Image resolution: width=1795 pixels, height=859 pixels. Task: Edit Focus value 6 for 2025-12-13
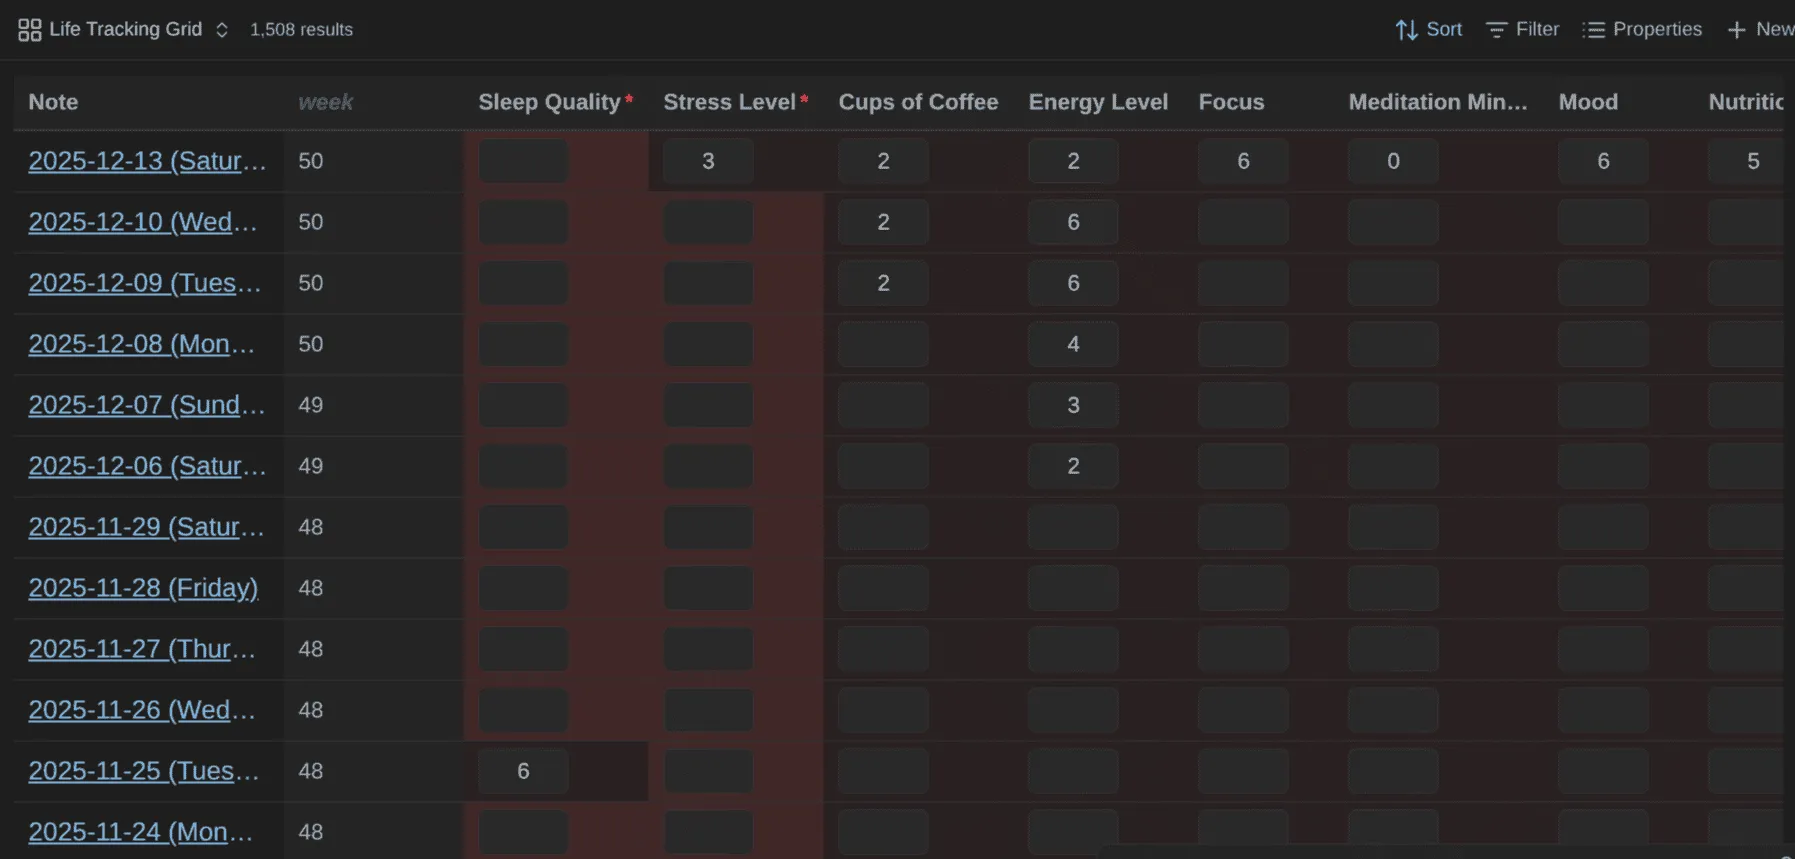[x=1243, y=161]
